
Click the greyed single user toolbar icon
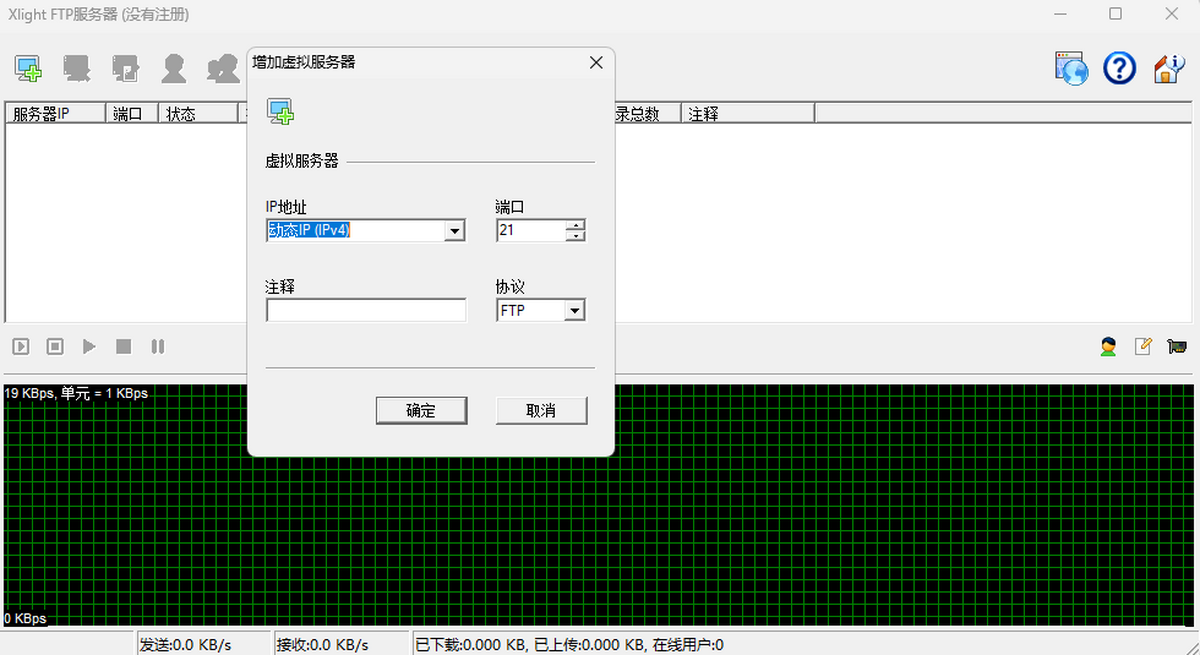pyautogui.click(x=174, y=68)
